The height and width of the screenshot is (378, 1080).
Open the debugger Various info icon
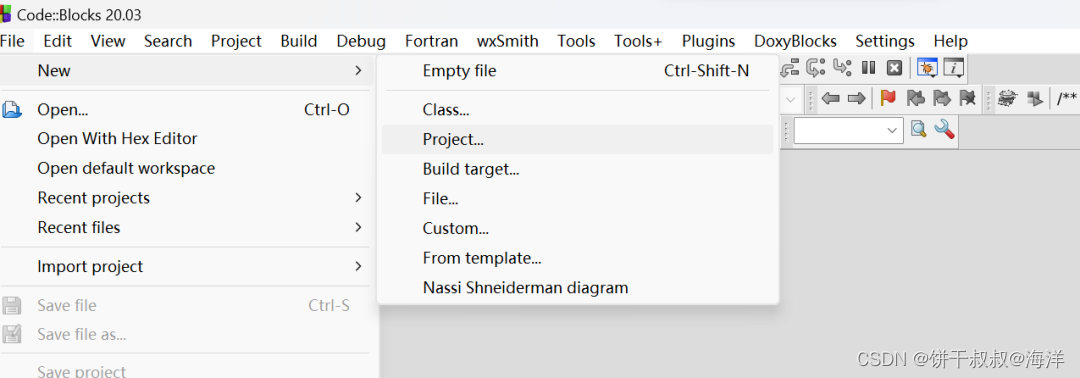(954, 67)
